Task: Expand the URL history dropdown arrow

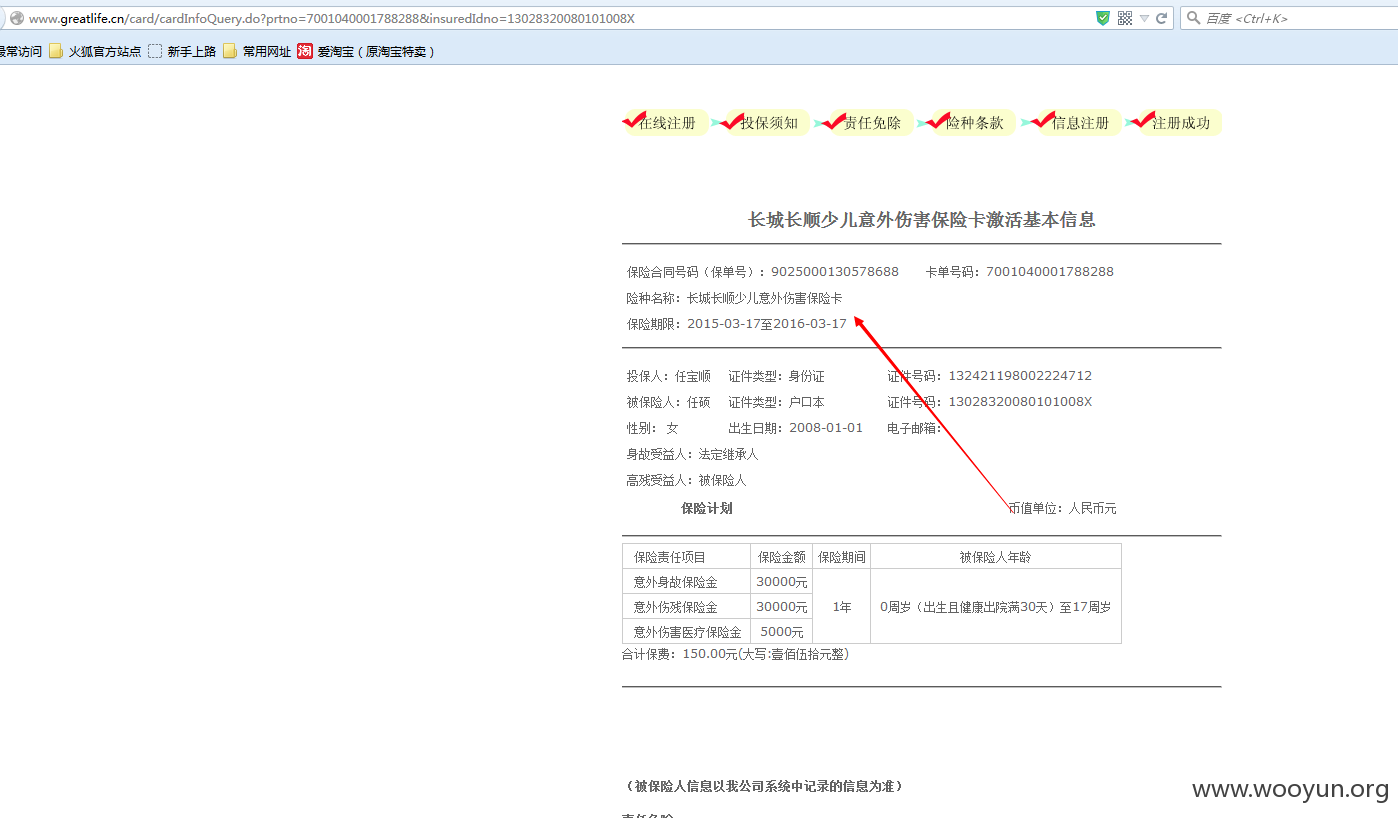Action: point(1145,18)
